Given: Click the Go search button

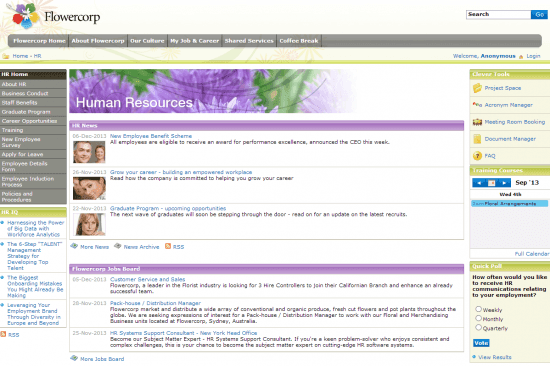Looking at the screenshot, I should [539, 14].
